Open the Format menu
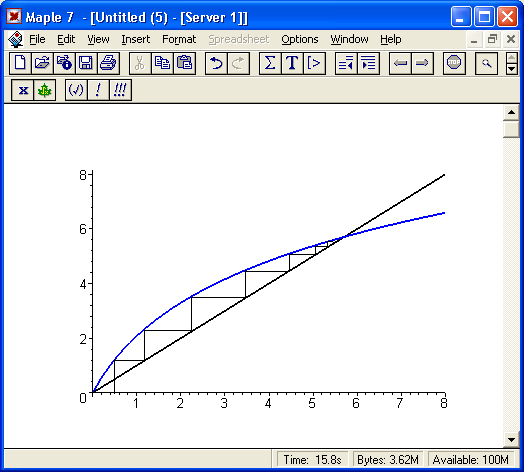 [179, 39]
